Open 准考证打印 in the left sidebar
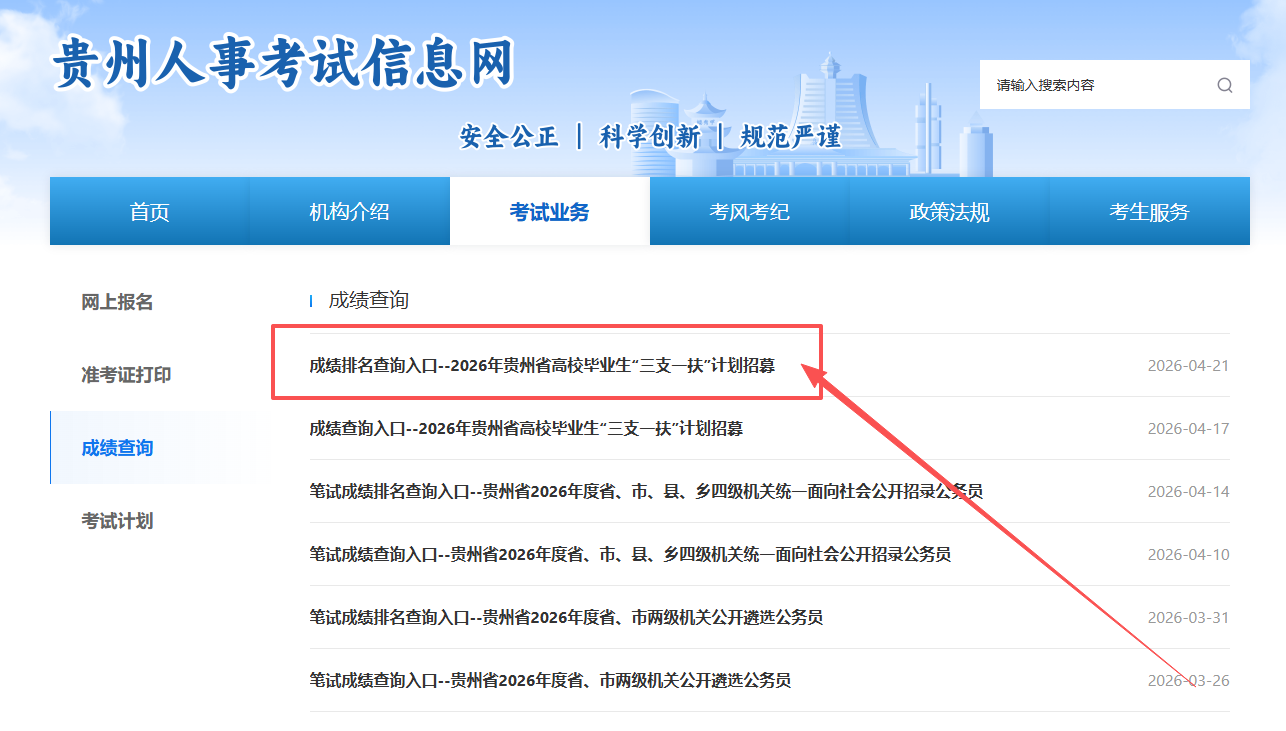The height and width of the screenshot is (731, 1286). (126, 375)
